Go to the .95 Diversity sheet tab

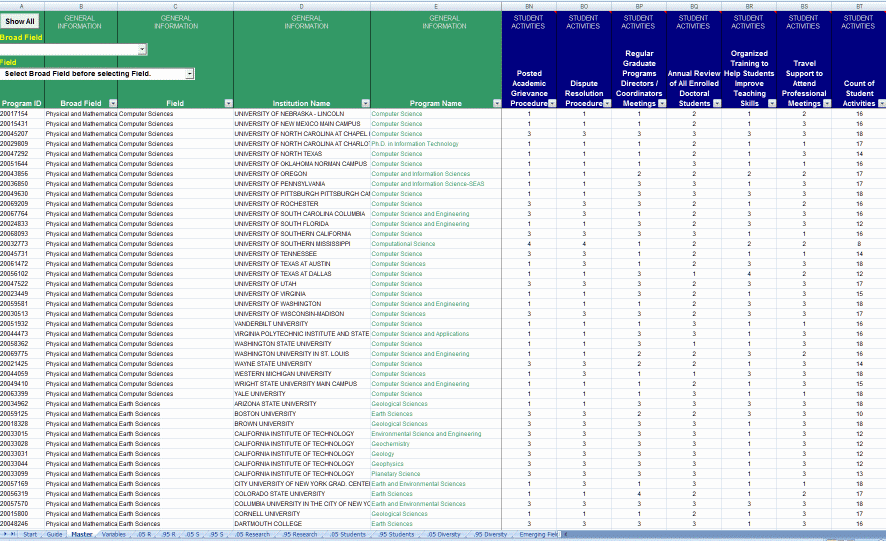[x=490, y=534]
